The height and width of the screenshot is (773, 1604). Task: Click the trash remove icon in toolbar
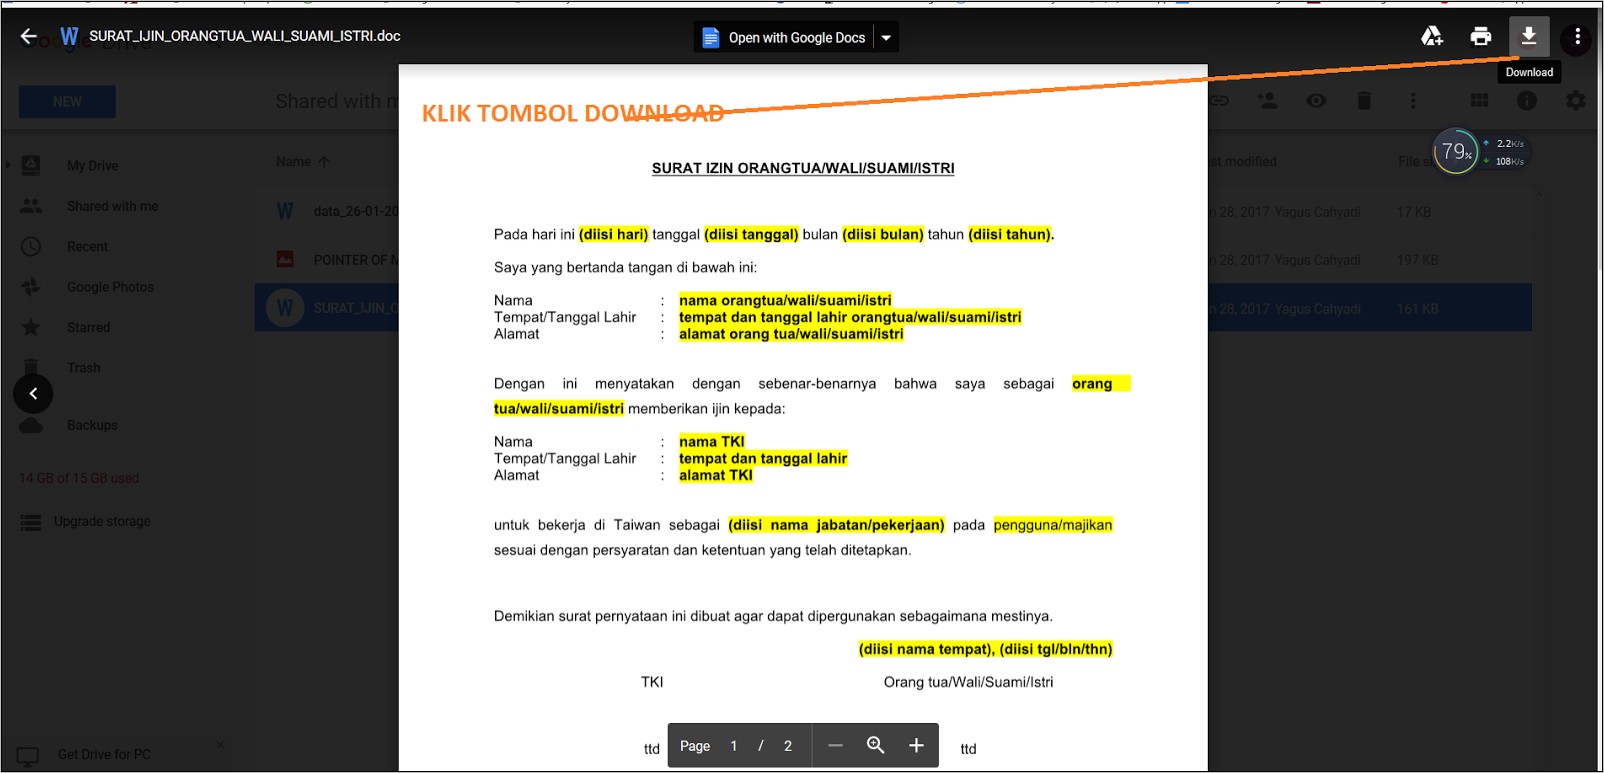[1364, 101]
